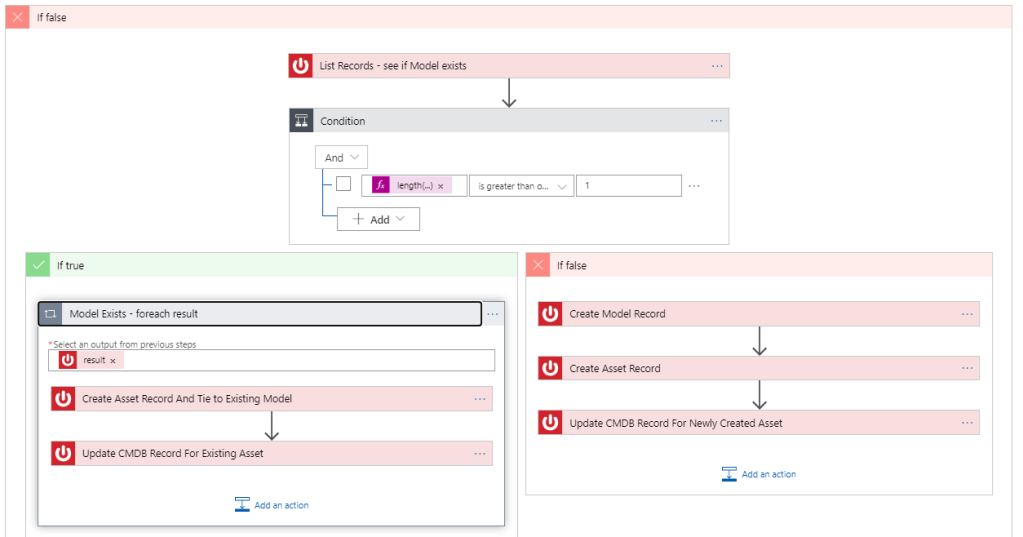The image size is (1023, 537).
Task: Open ellipsis menu for Create Asset Record
Action: pos(967,368)
